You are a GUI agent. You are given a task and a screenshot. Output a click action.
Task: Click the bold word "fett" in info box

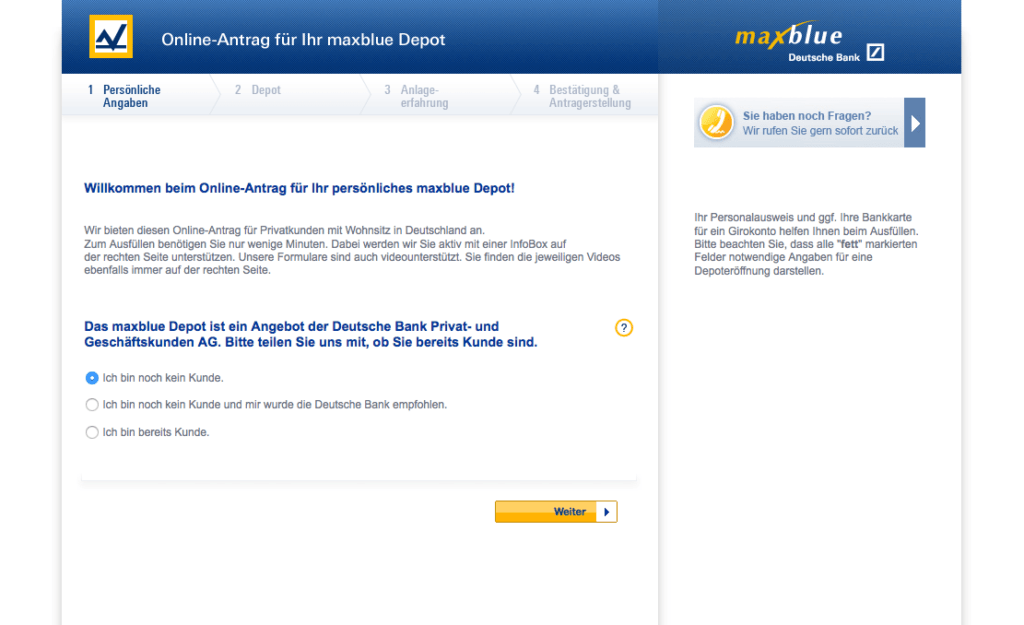point(849,244)
